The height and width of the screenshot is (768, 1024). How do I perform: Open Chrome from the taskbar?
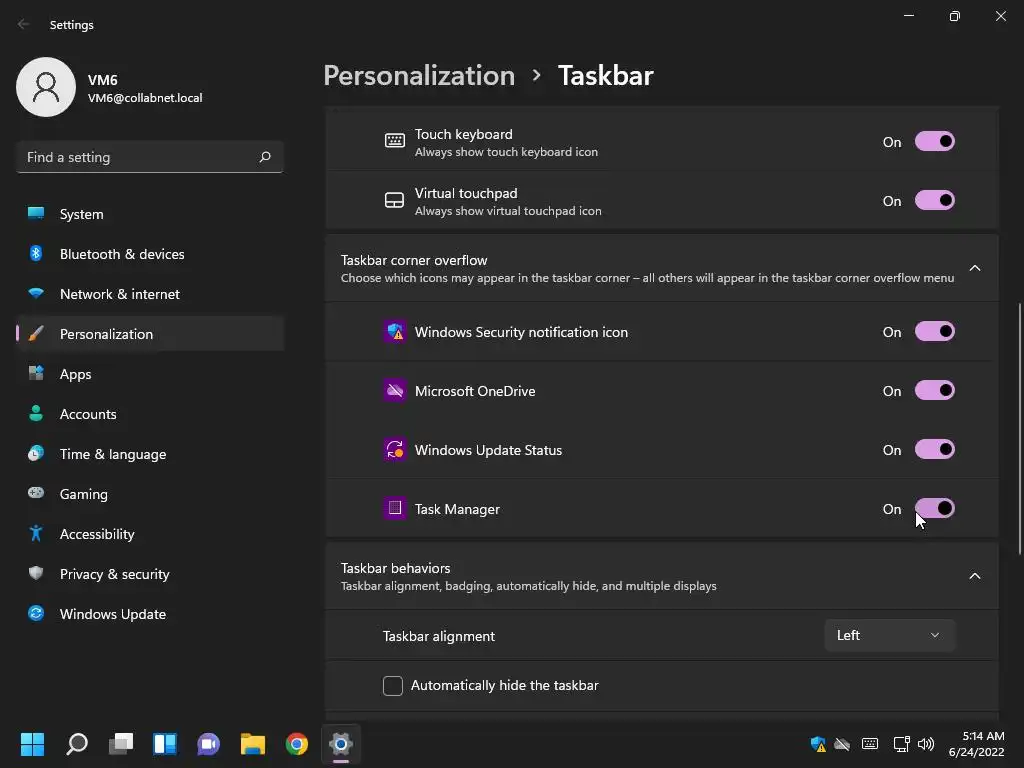coord(296,744)
